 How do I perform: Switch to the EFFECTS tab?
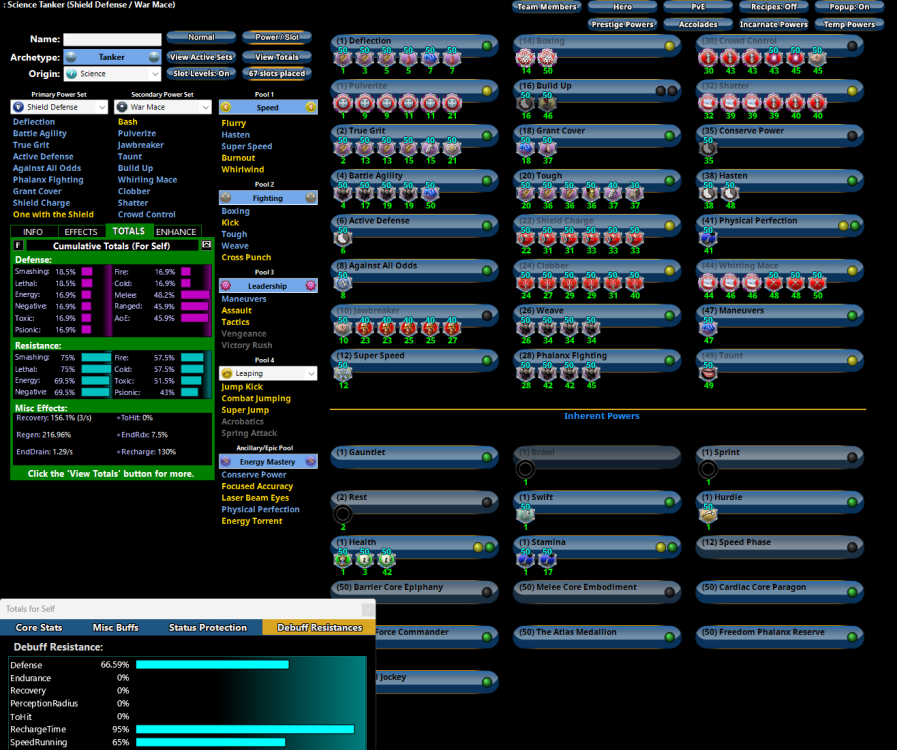click(x=80, y=231)
